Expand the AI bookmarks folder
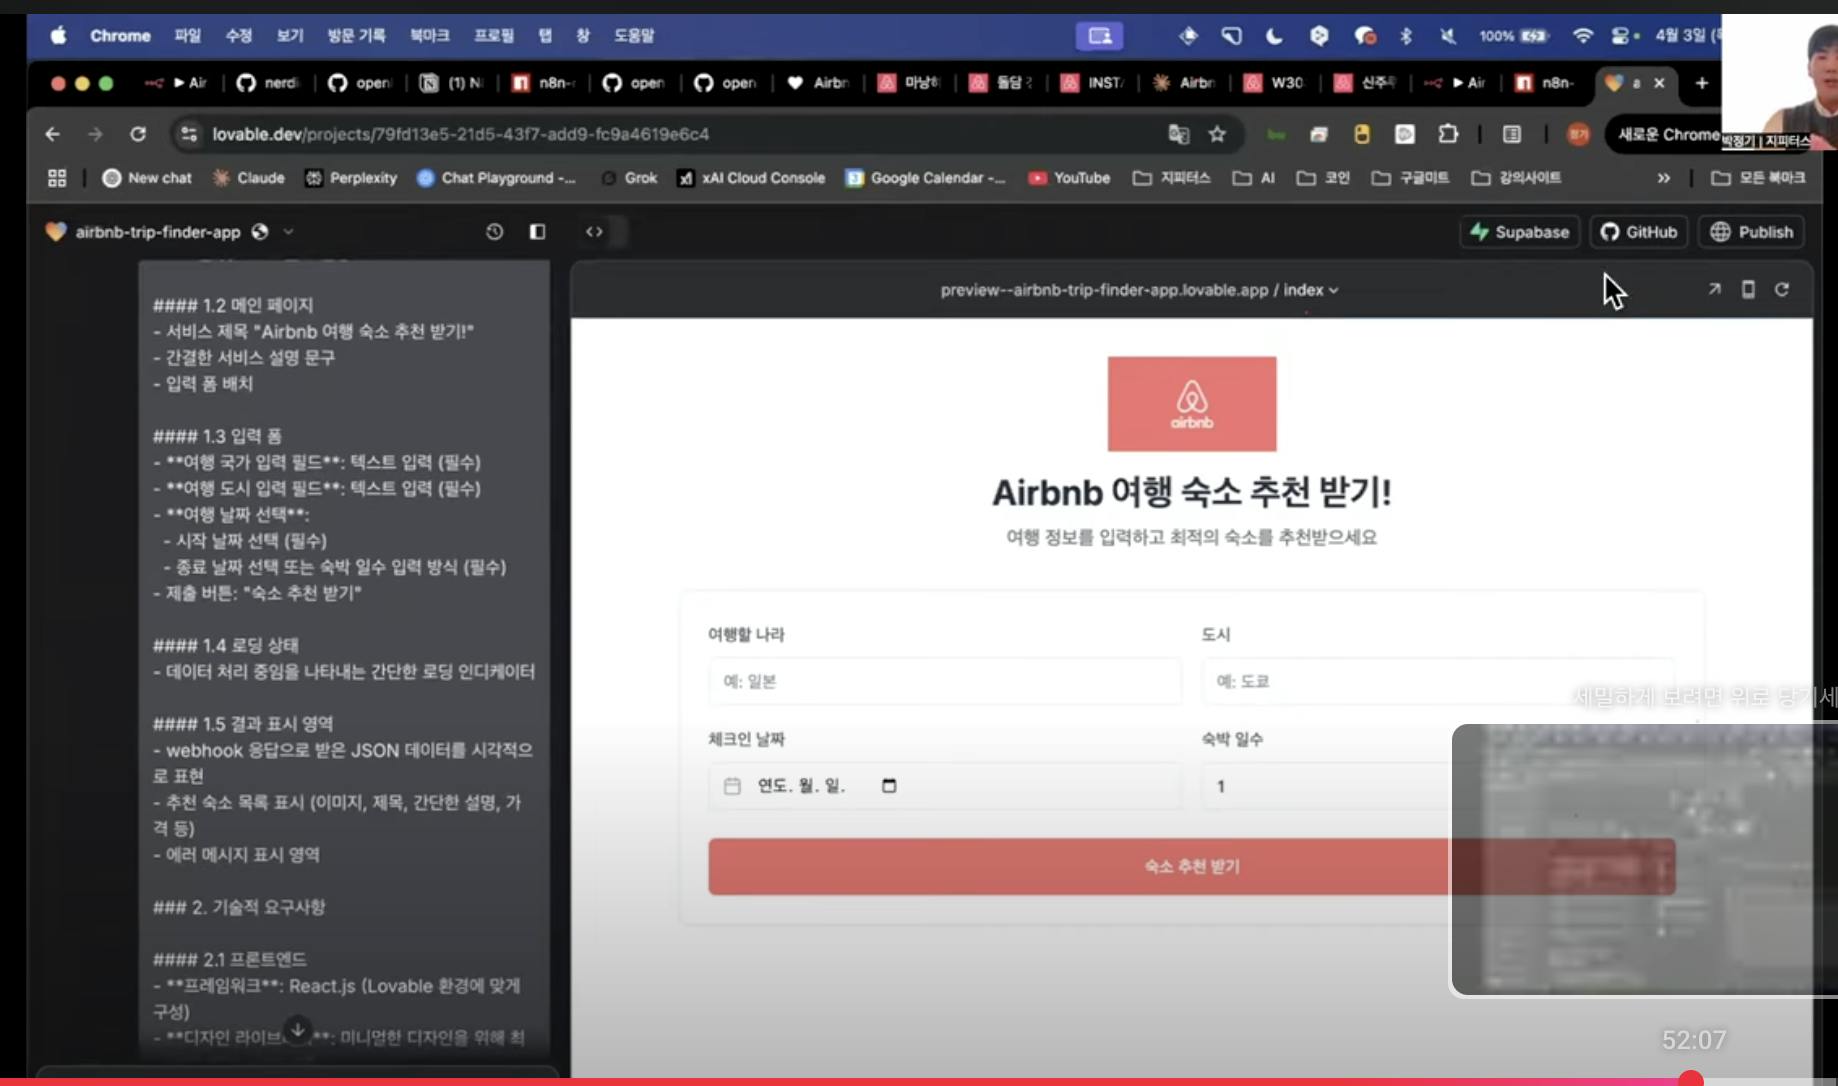1838x1086 pixels. pyautogui.click(x=1253, y=178)
